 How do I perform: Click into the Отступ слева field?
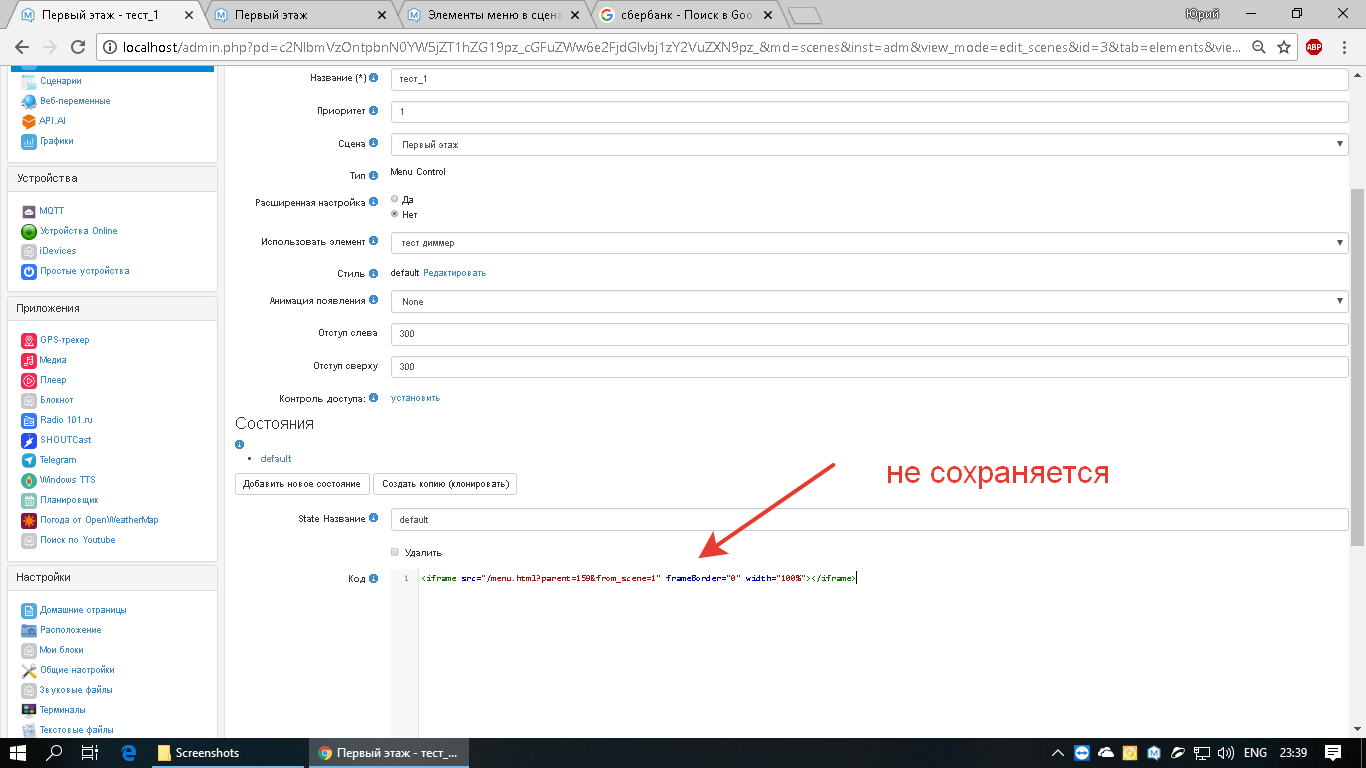point(868,335)
